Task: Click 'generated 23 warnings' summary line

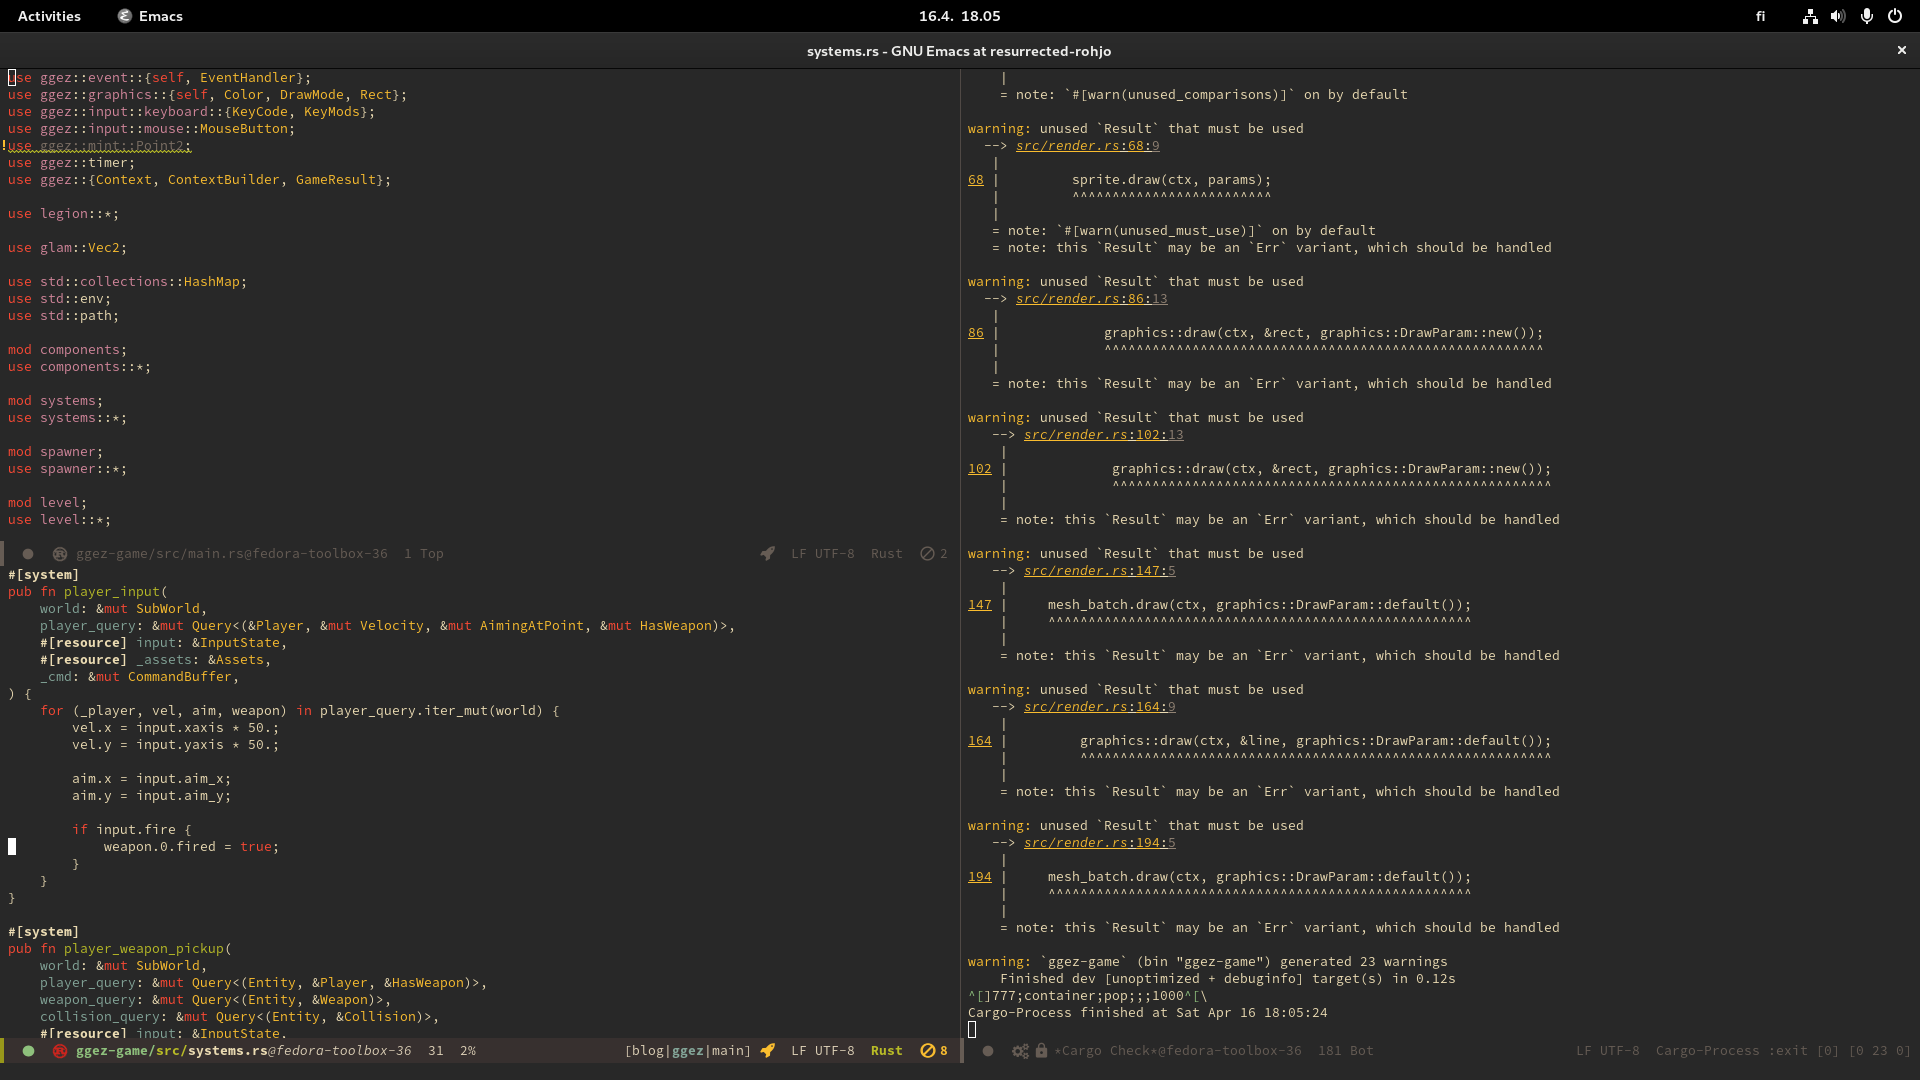Action: [x=1208, y=962]
